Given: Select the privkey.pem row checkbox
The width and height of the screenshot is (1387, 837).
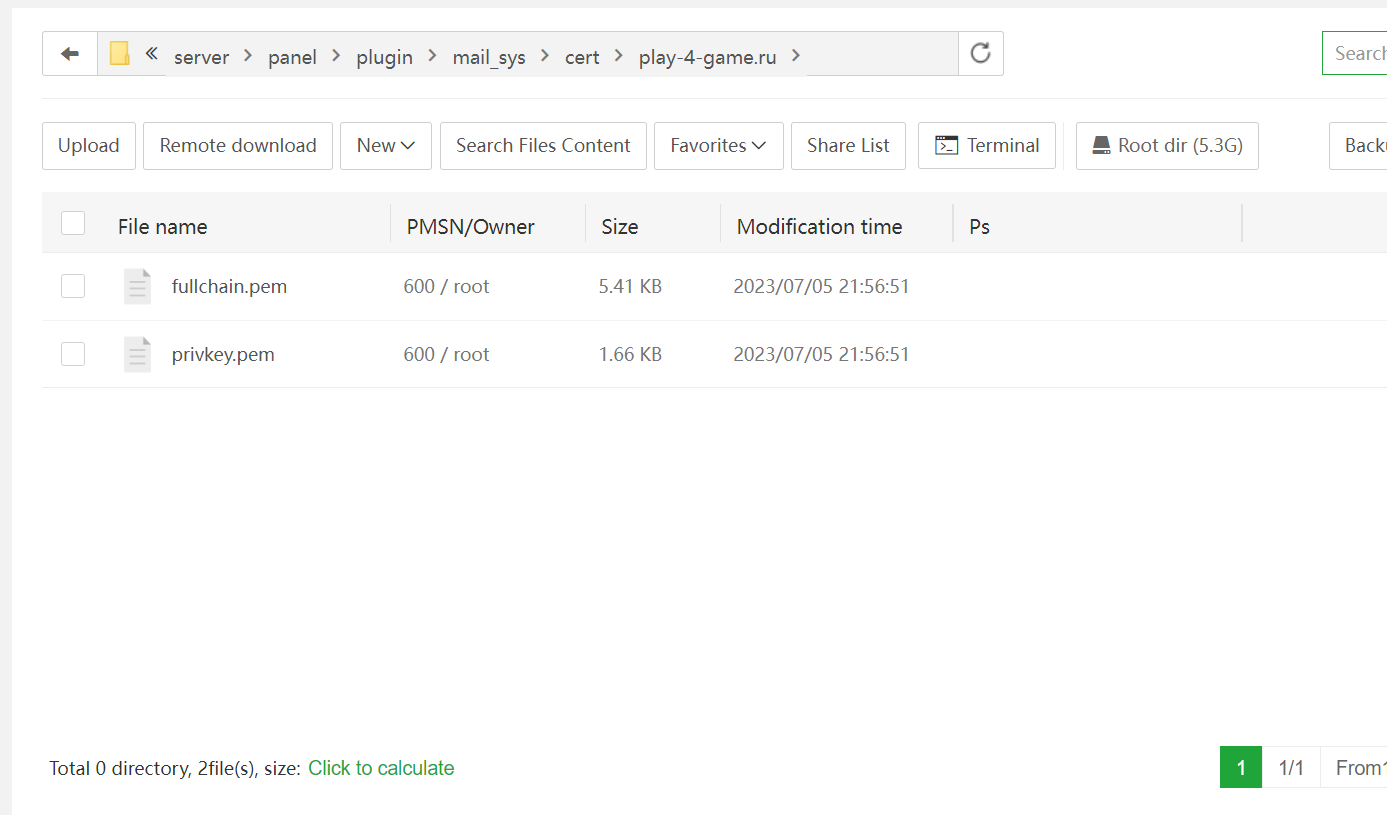Looking at the screenshot, I should coord(73,355).
